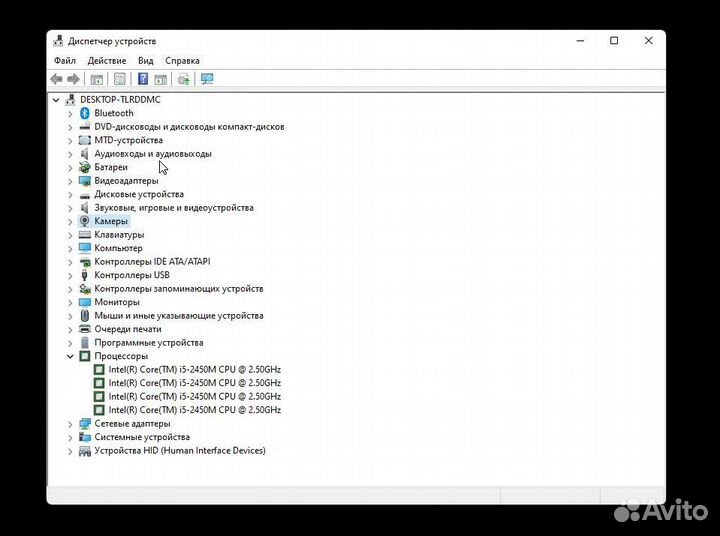Open the Справка menu
Image resolution: width=720 pixels, height=536 pixels.
[x=182, y=61]
